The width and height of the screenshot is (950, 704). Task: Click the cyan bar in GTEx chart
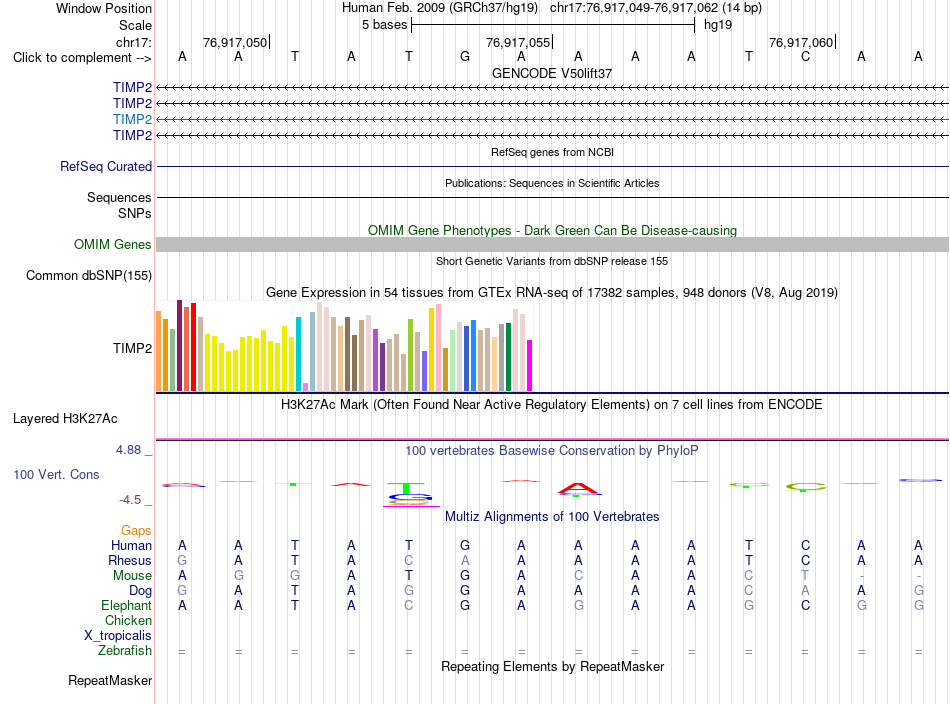click(x=298, y=354)
